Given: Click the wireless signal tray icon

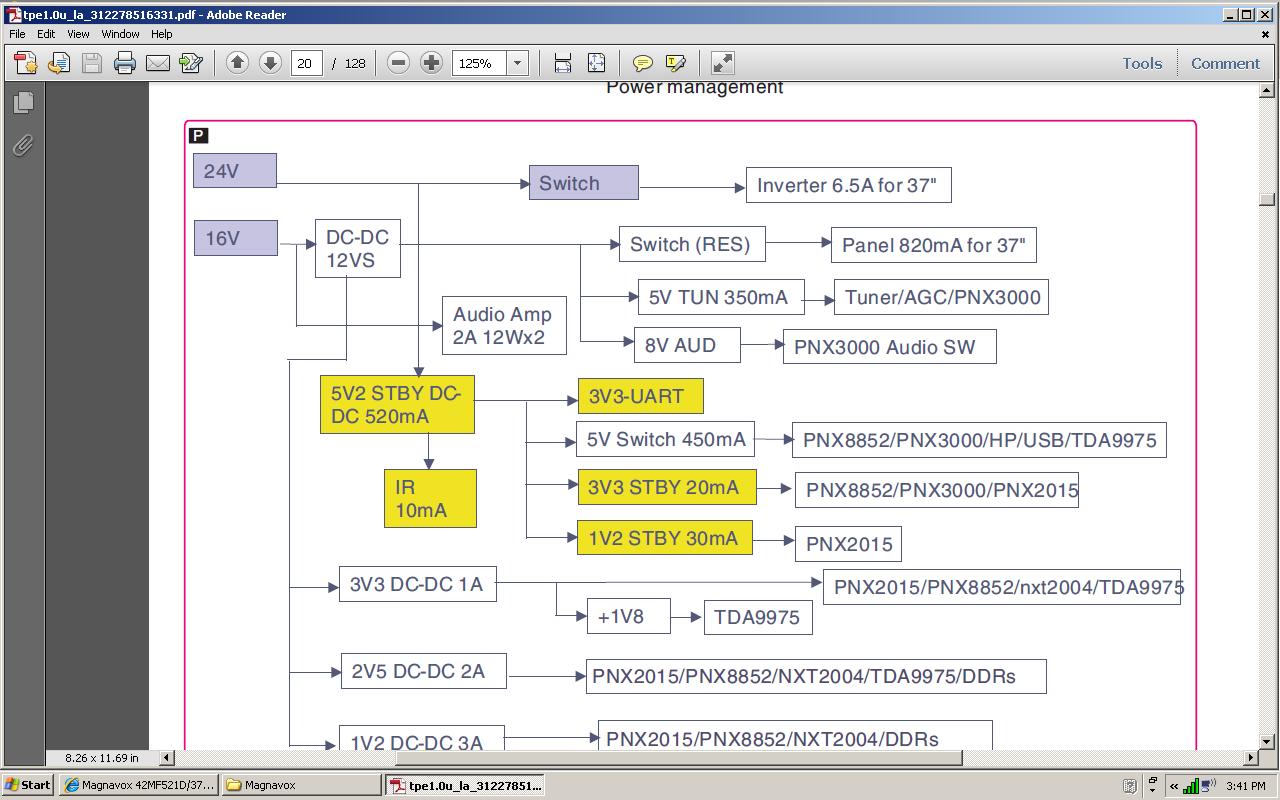Looking at the screenshot, I should click(x=1190, y=785).
